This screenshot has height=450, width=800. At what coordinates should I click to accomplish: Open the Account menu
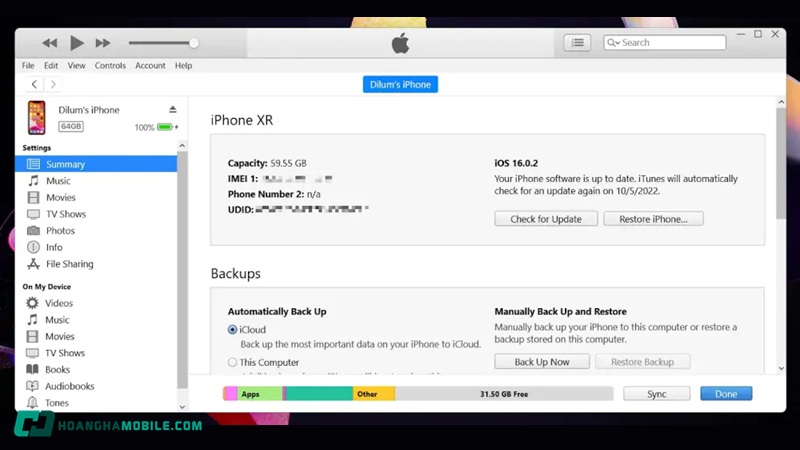[150, 65]
